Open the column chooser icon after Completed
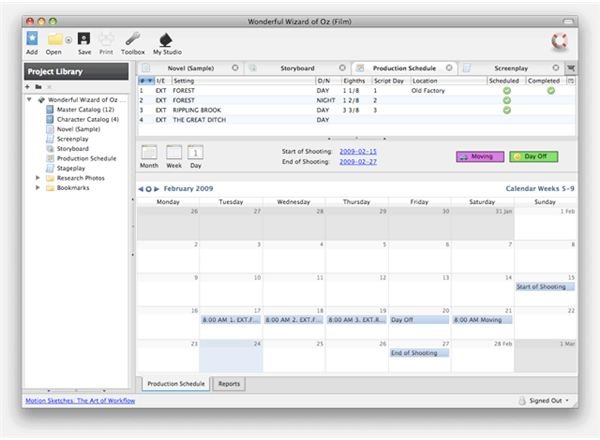The width and height of the screenshot is (600, 440). (x=571, y=81)
